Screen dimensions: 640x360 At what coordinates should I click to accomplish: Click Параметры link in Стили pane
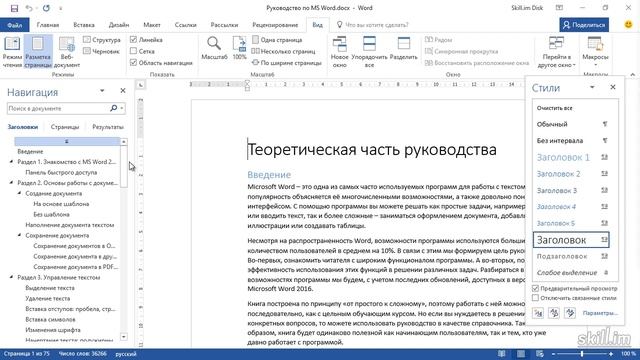tap(600, 313)
